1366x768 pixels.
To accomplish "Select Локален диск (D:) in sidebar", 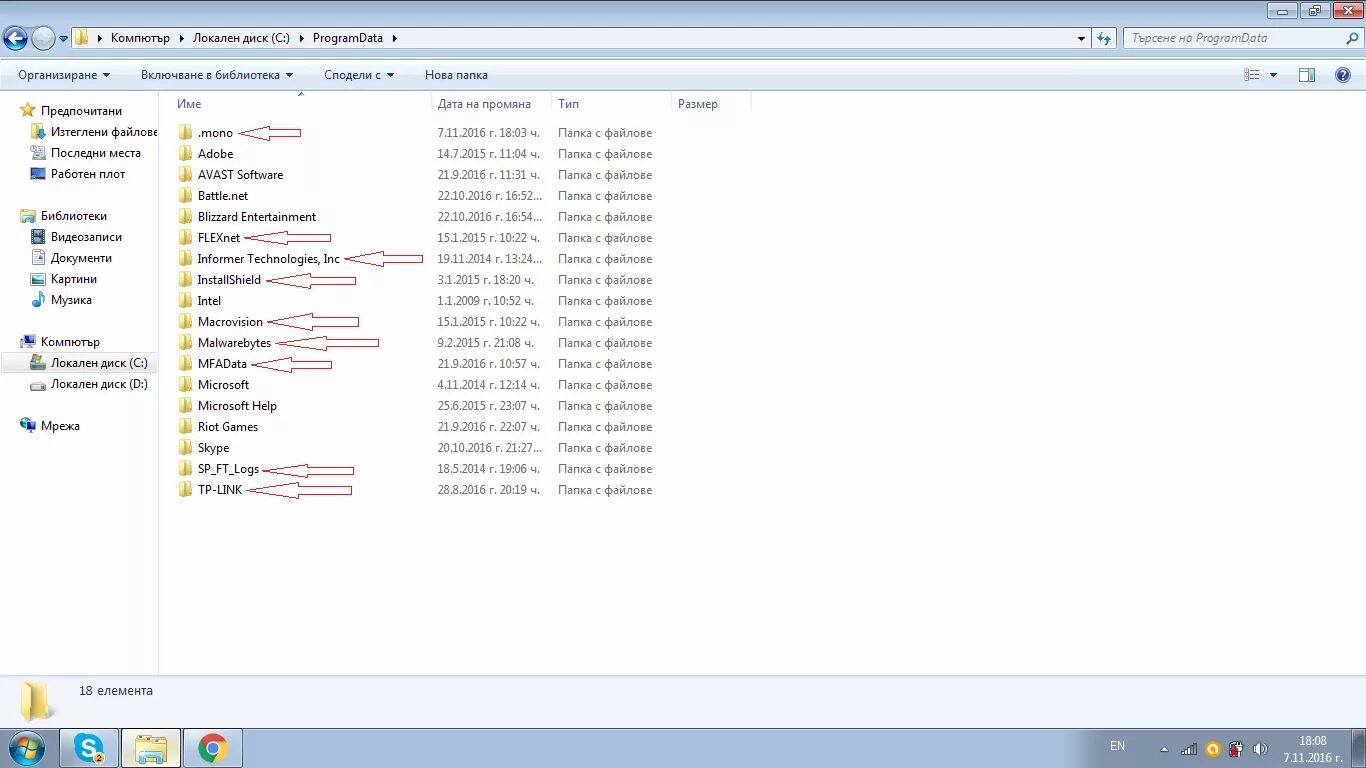I will tap(99, 384).
